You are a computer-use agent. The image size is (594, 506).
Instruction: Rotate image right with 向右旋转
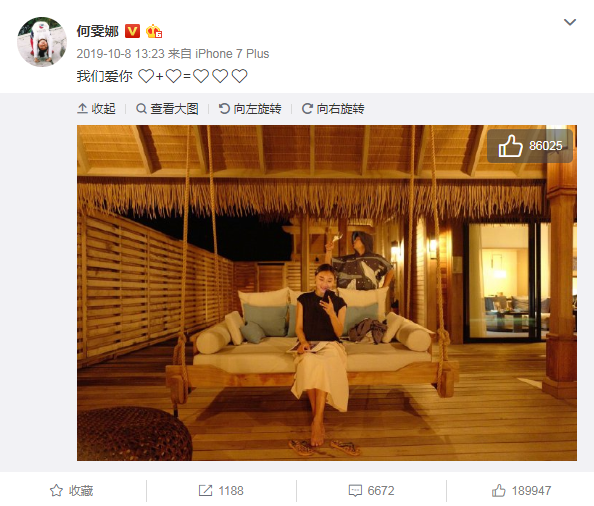(x=333, y=109)
